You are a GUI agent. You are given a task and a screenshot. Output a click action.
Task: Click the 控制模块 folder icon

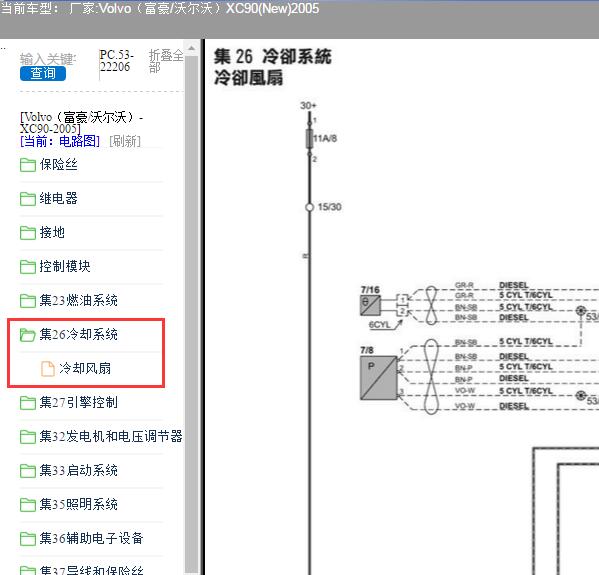(x=28, y=267)
